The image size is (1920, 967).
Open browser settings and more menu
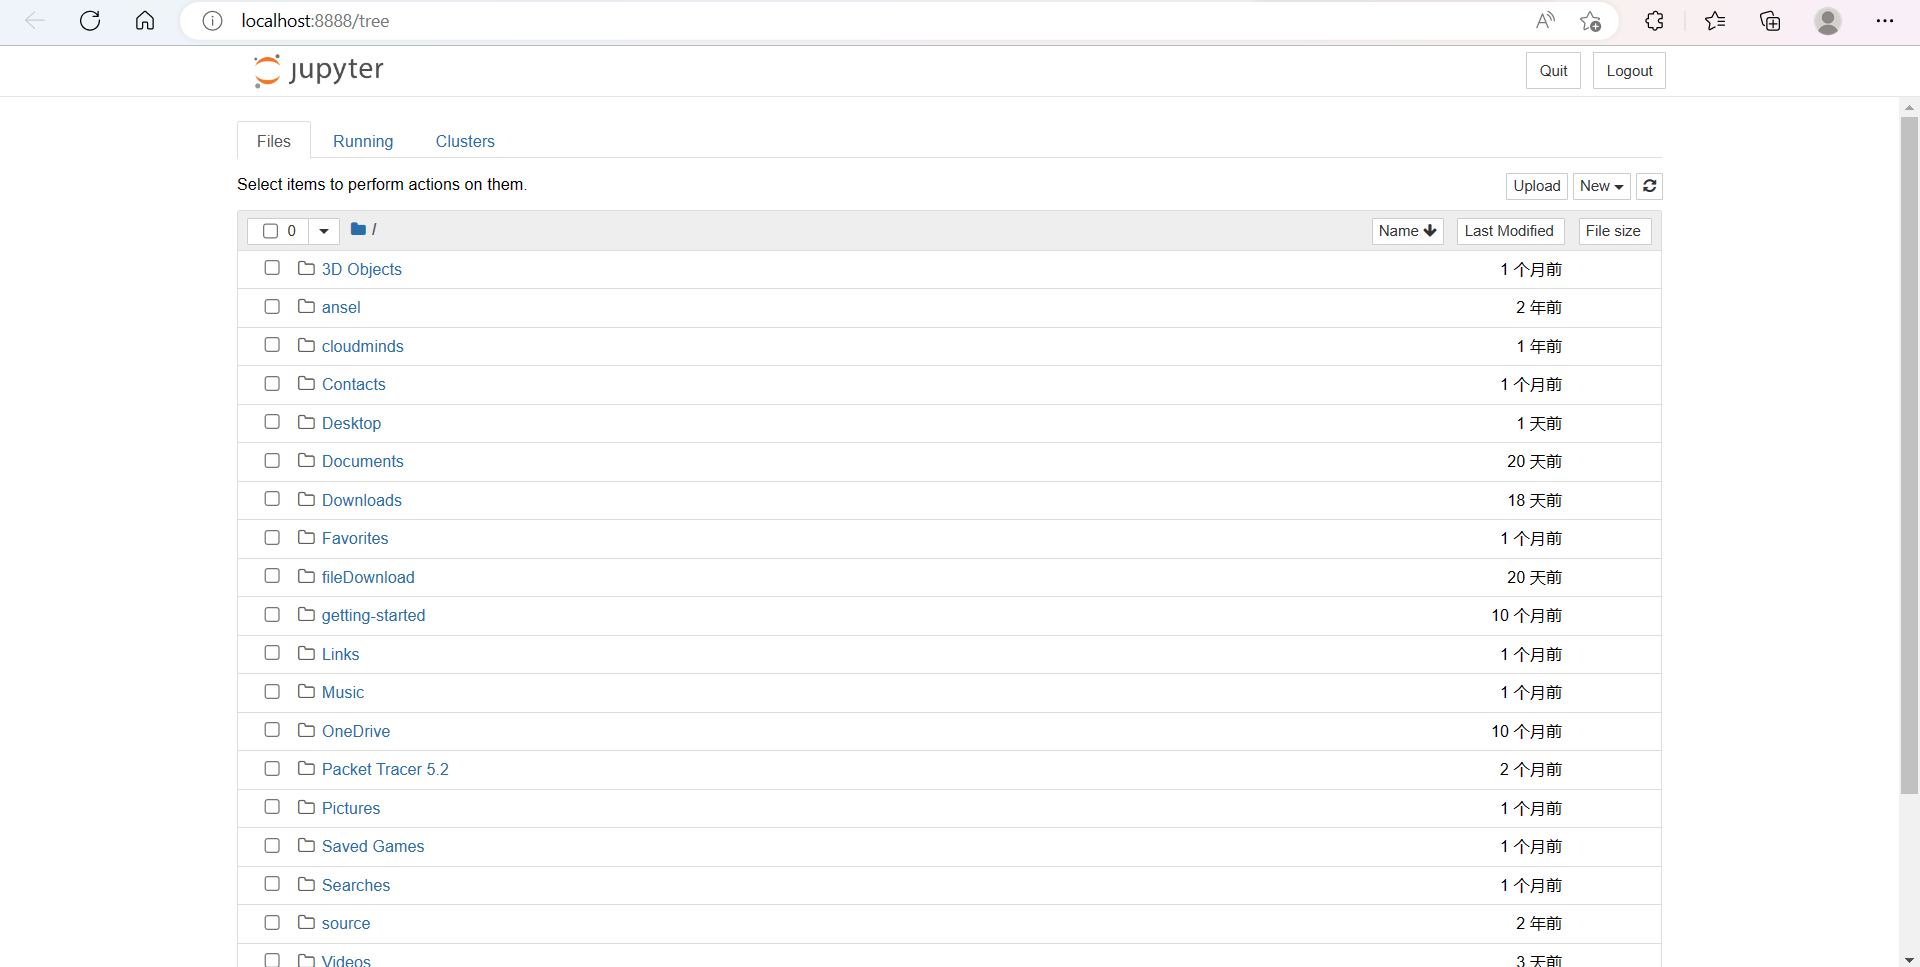click(x=1885, y=21)
